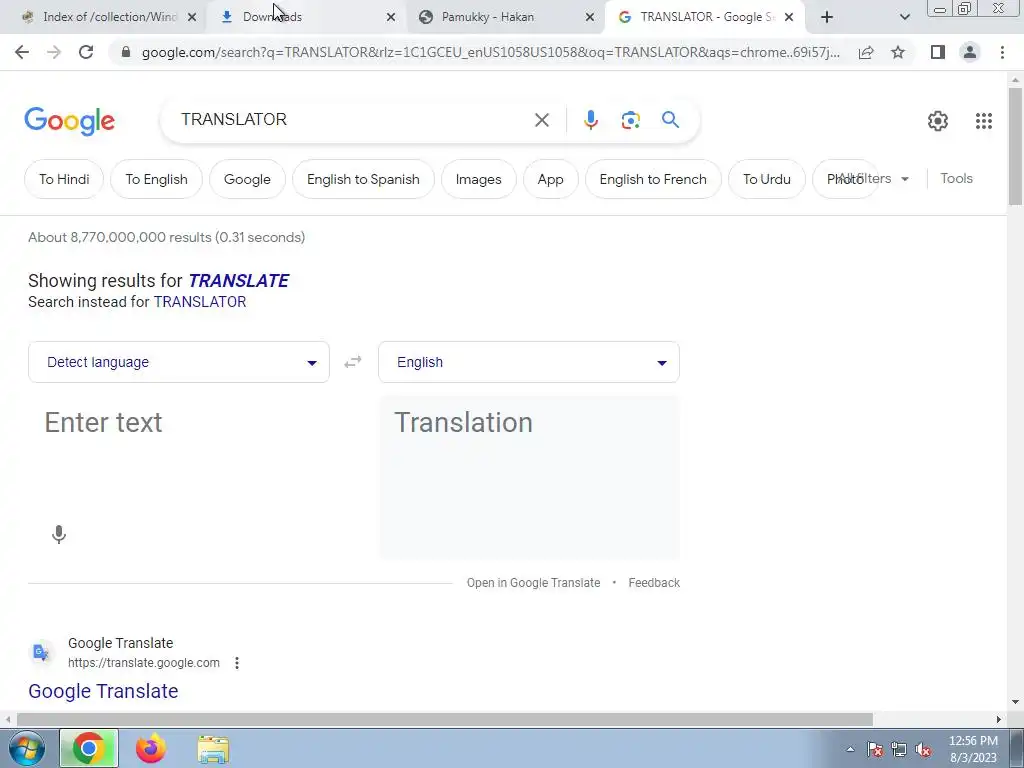This screenshot has width=1024, height=768.
Task: Click the Feedback link
Action: (654, 583)
